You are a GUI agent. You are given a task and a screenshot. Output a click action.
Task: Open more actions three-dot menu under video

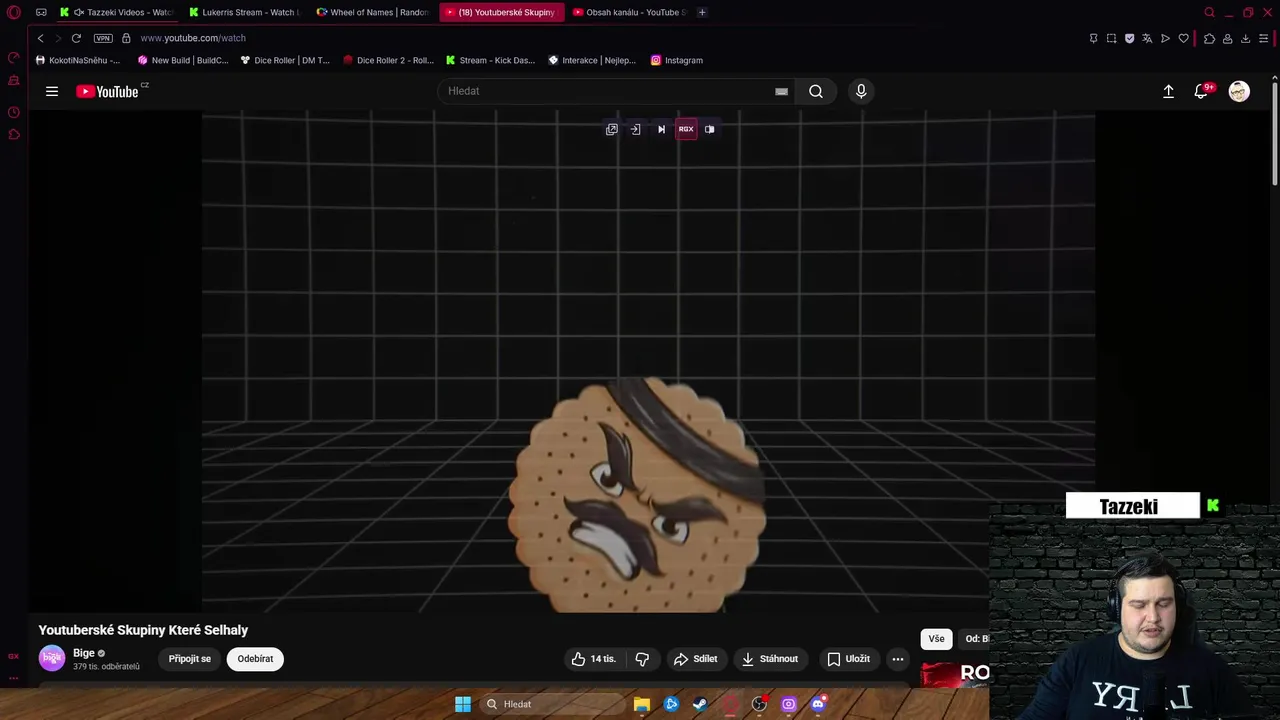click(x=898, y=659)
